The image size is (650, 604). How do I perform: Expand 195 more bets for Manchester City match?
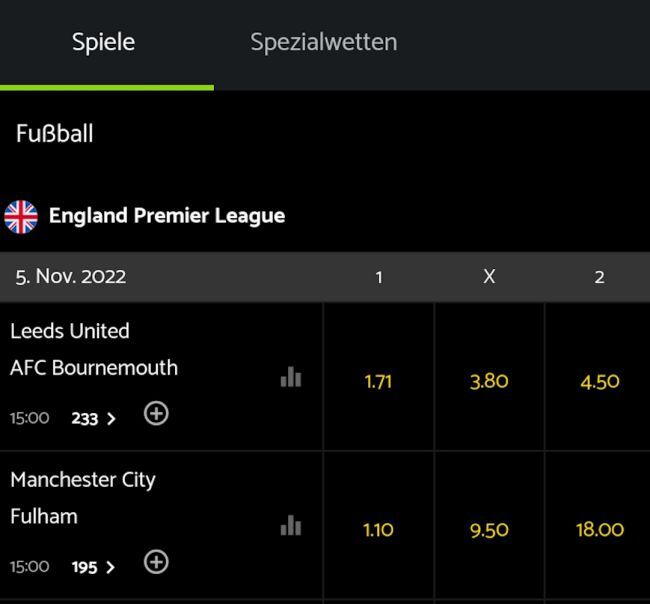click(93, 567)
